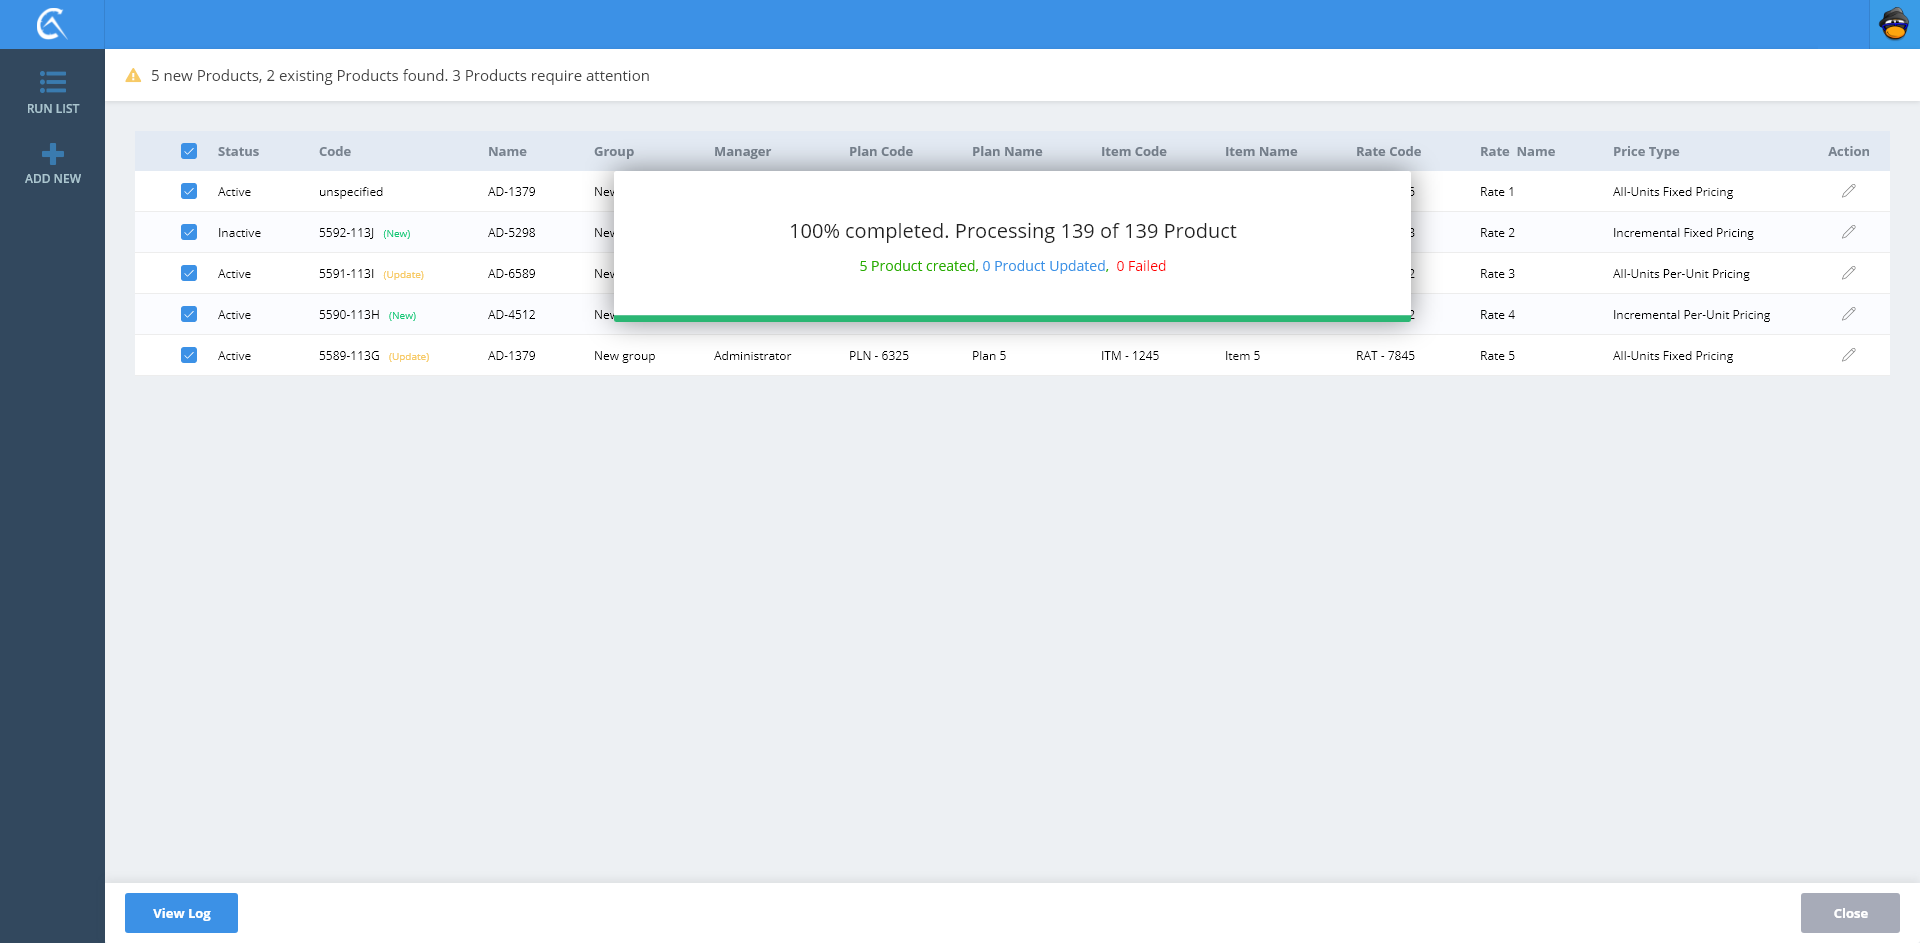Sort by the Price Type column header

point(1645,152)
